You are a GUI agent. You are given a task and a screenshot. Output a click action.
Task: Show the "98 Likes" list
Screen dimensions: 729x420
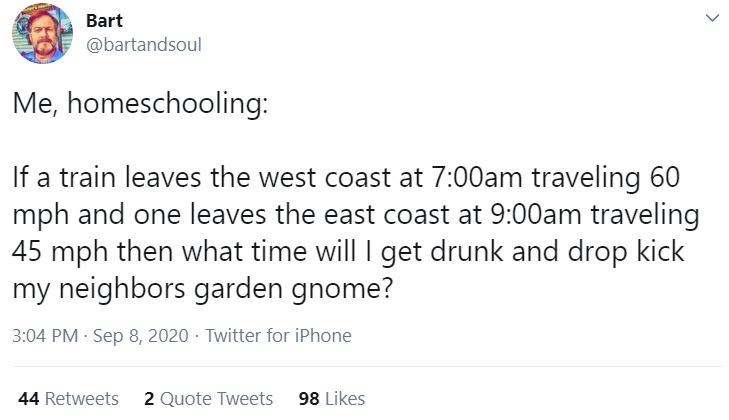pos(332,398)
